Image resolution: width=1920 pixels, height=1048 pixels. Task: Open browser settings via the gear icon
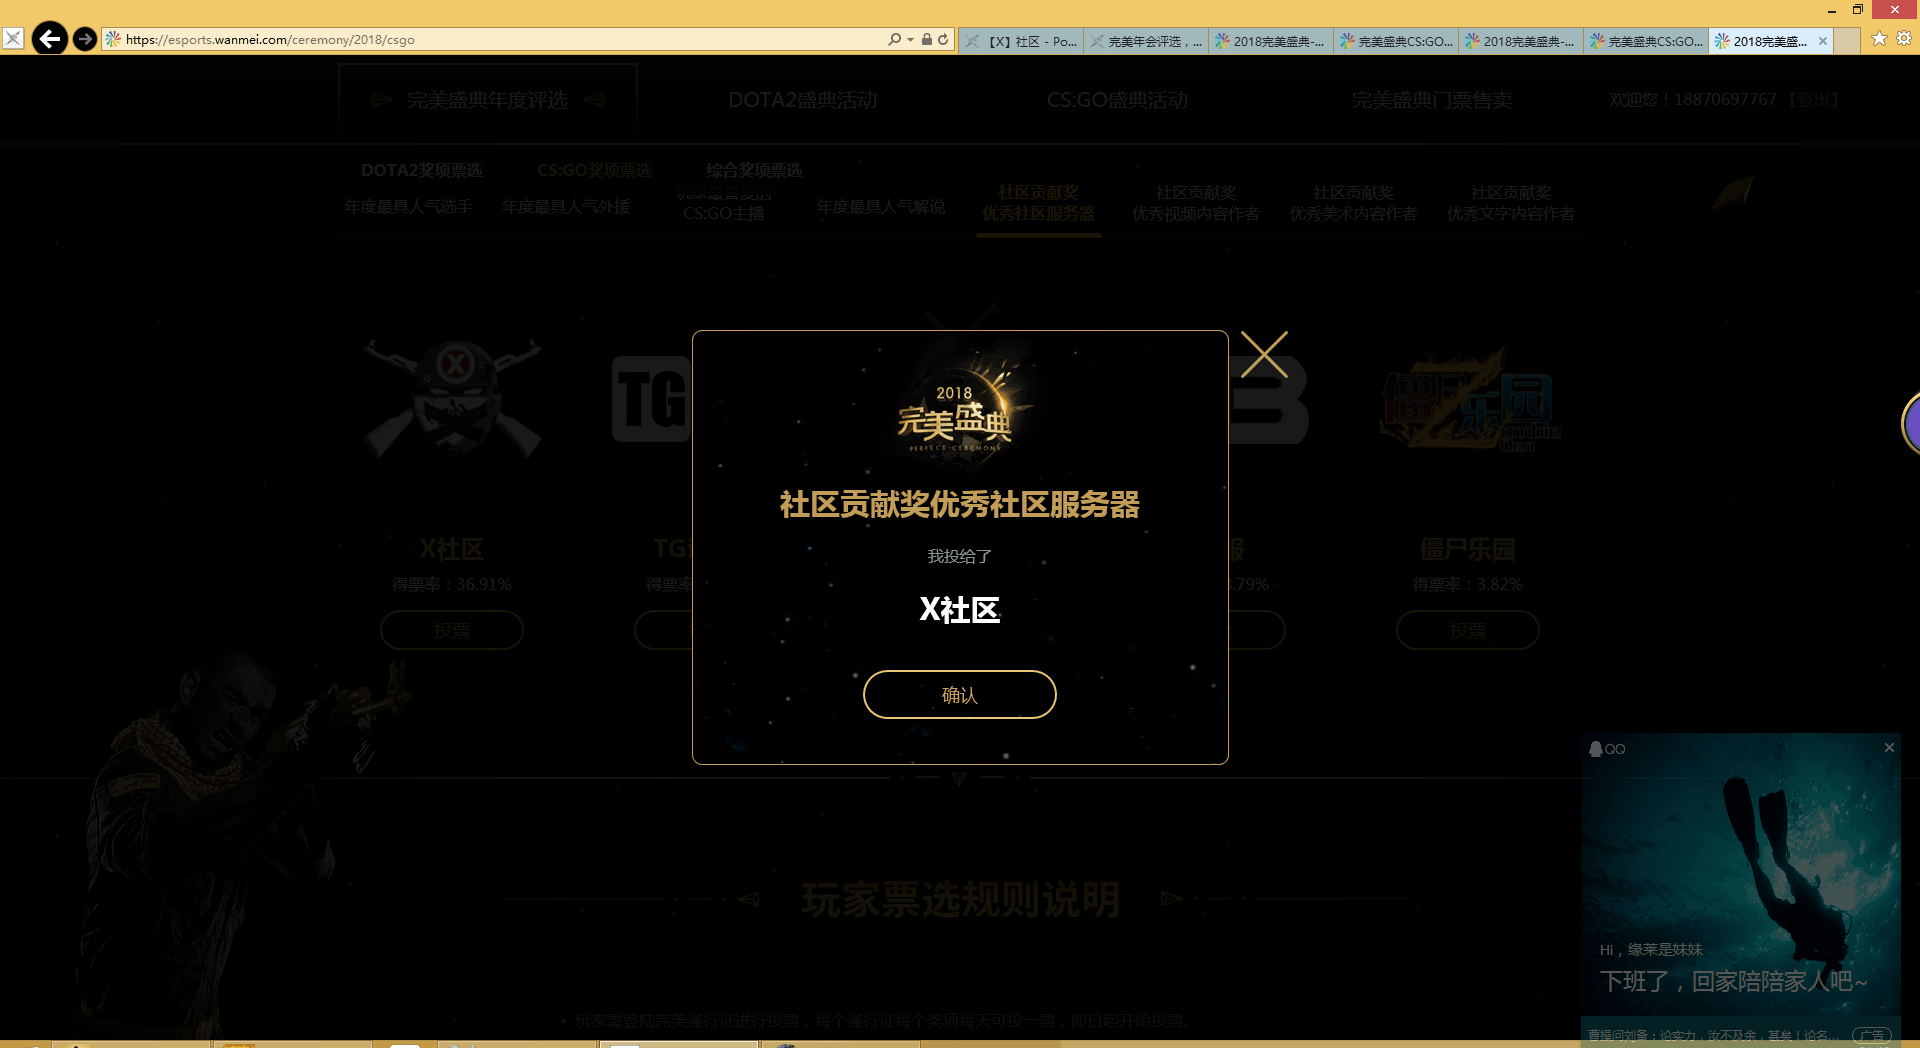[1905, 37]
